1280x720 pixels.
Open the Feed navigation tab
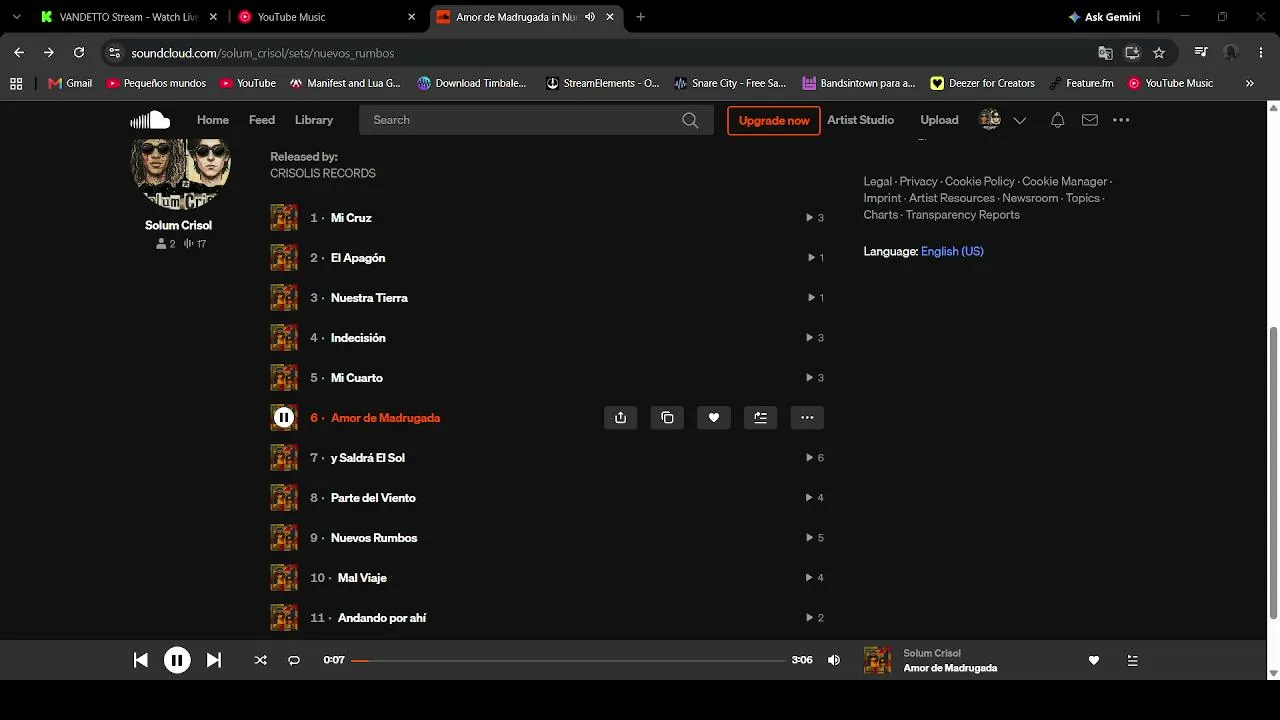tap(262, 120)
